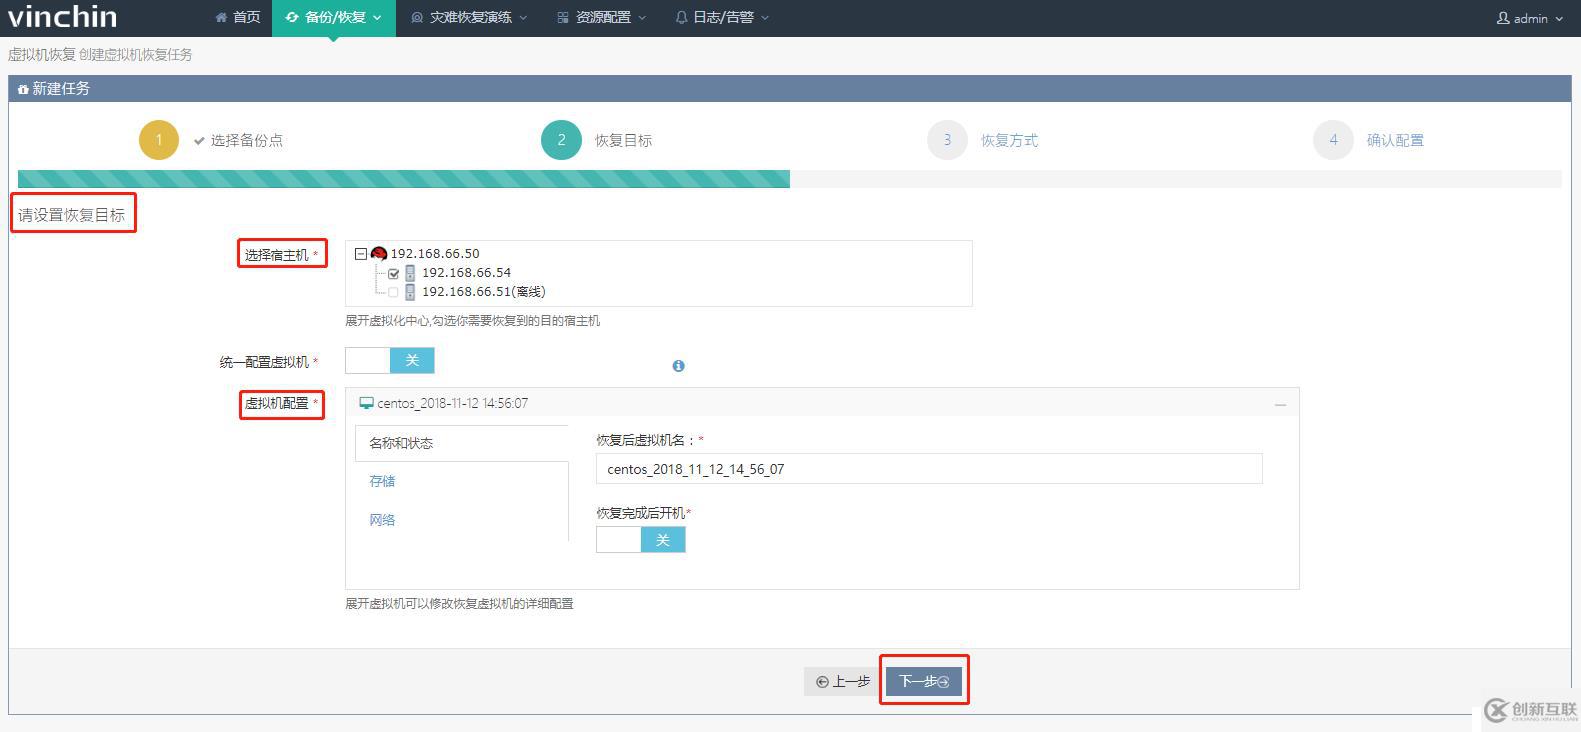Image resolution: width=1581 pixels, height=732 pixels.
Task: Click the 上一步 button
Action: tap(843, 681)
